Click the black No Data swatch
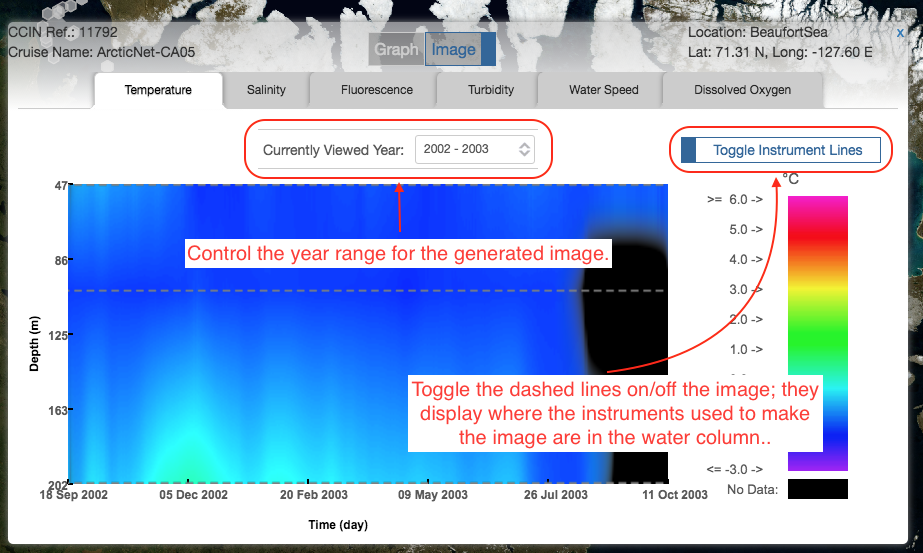The height and width of the screenshot is (553, 923). tap(817, 489)
